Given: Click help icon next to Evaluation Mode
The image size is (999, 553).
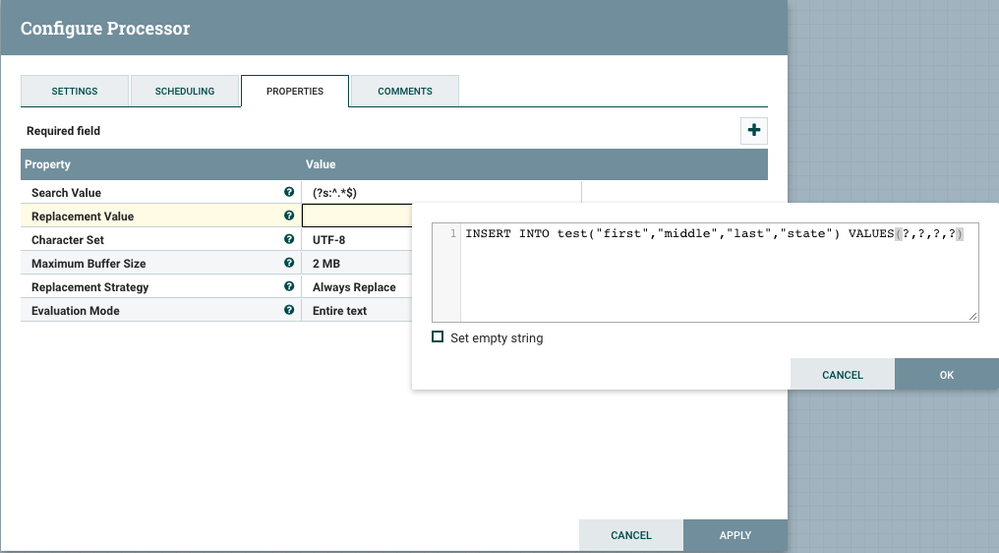Looking at the screenshot, I should (289, 310).
